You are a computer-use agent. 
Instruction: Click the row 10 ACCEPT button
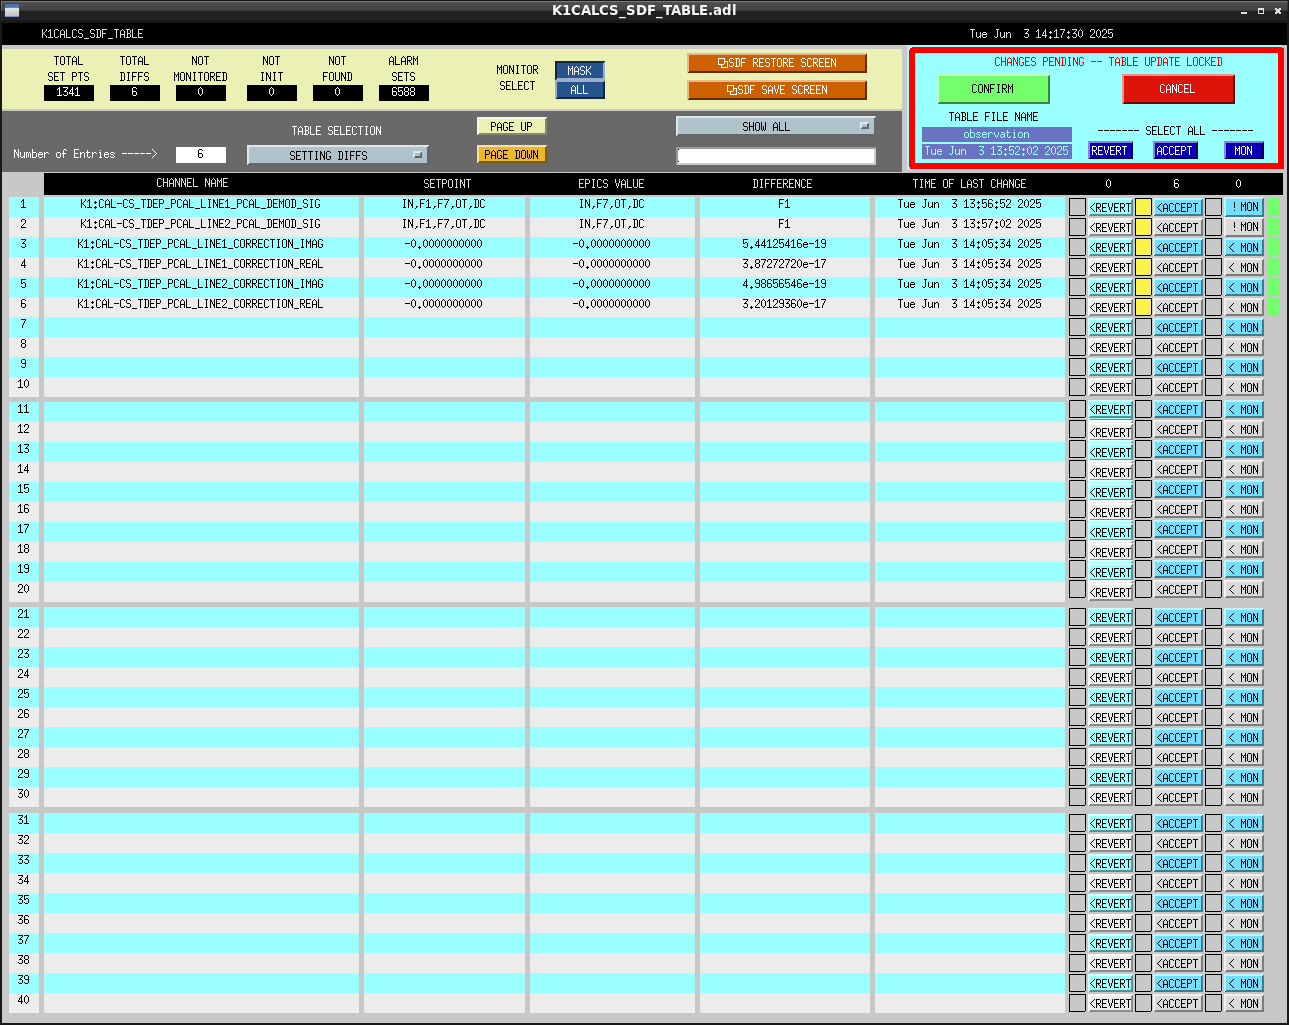[1178, 388]
